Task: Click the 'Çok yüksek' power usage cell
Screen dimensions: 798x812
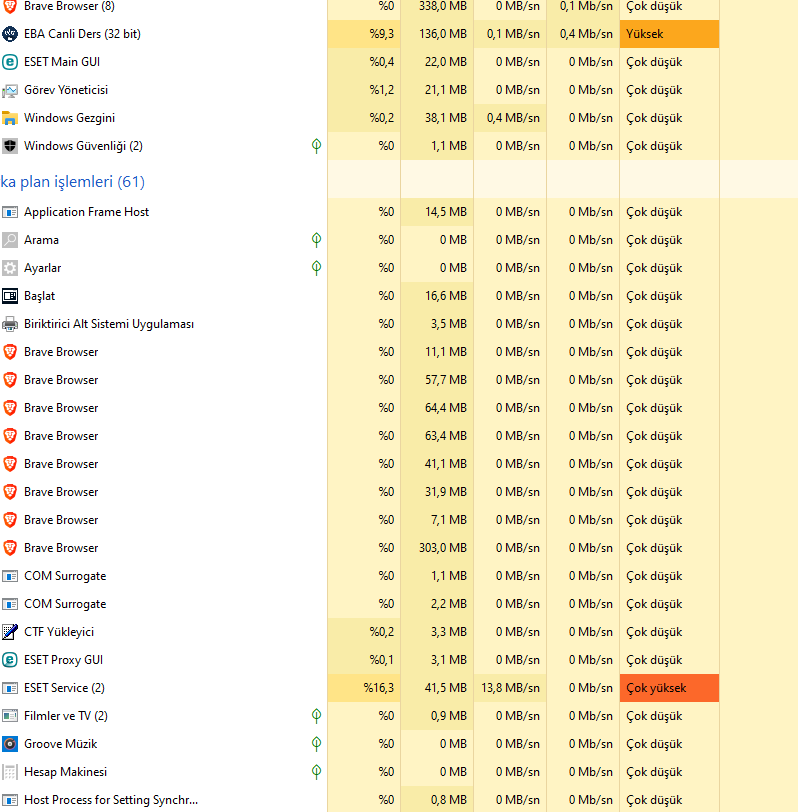Action: click(669, 688)
